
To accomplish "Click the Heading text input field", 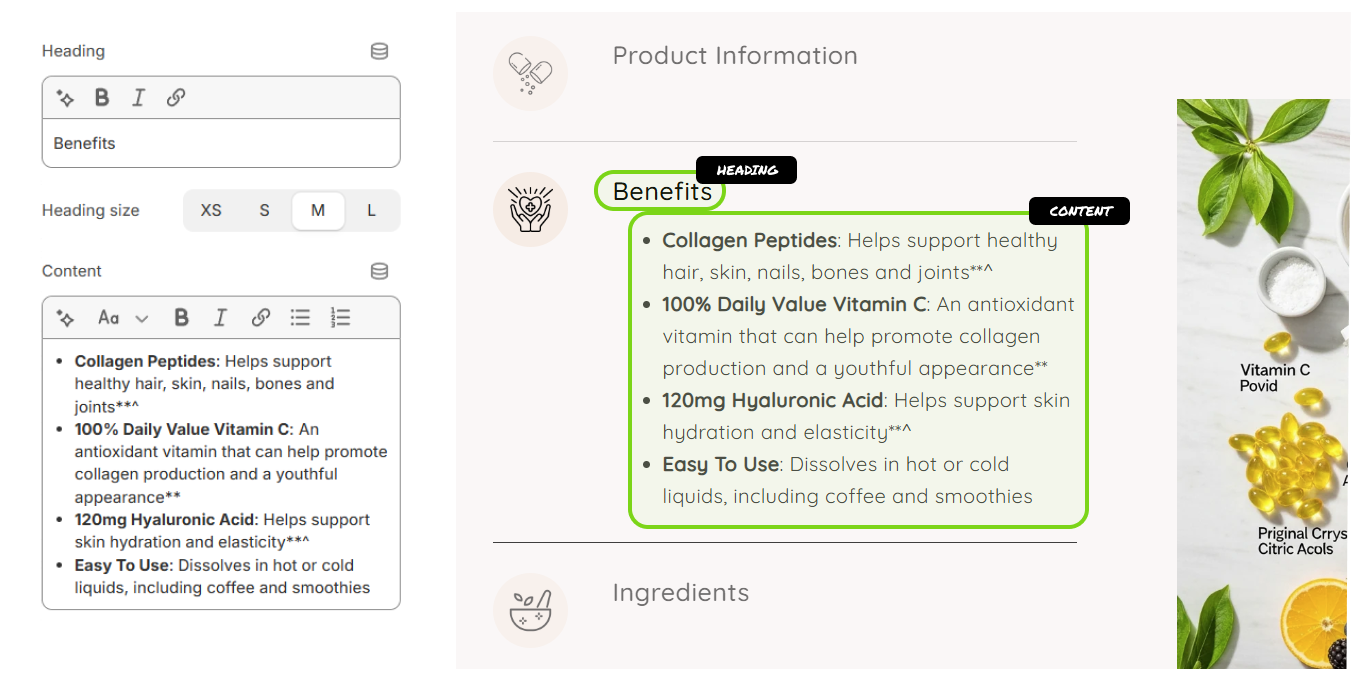I will pyautogui.click(x=221, y=143).
